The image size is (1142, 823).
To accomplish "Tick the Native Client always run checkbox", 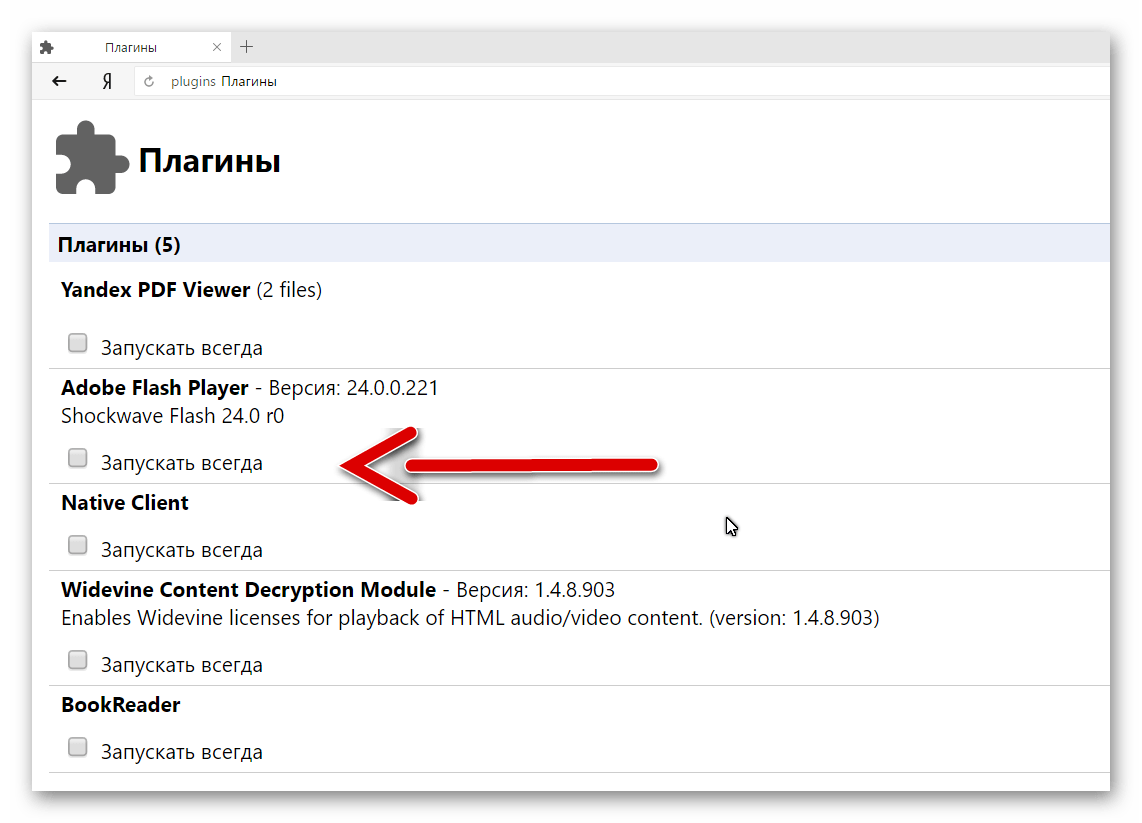I will pyautogui.click(x=77, y=546).
